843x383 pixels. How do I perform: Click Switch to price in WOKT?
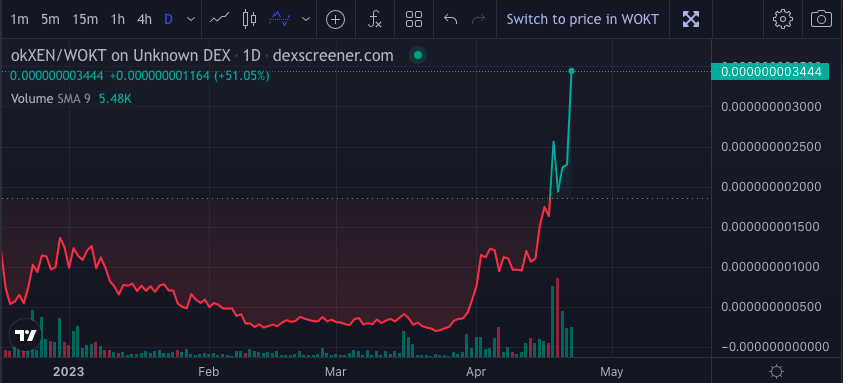pyautogui.click(x=582, y=20)
